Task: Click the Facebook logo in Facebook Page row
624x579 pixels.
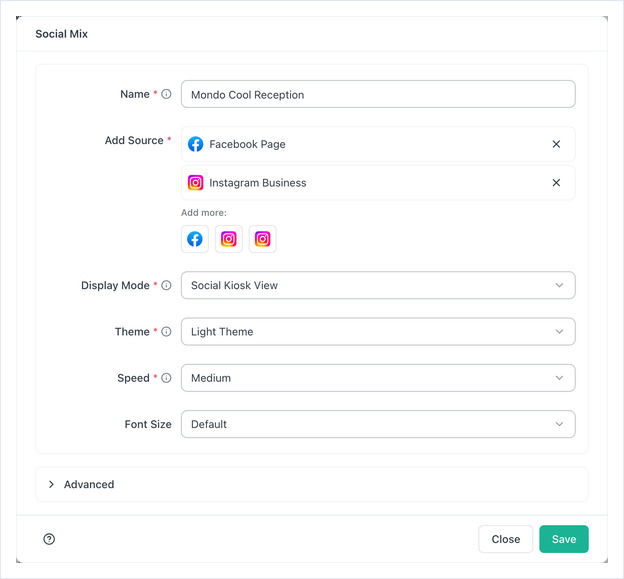Action: [195, 144]
